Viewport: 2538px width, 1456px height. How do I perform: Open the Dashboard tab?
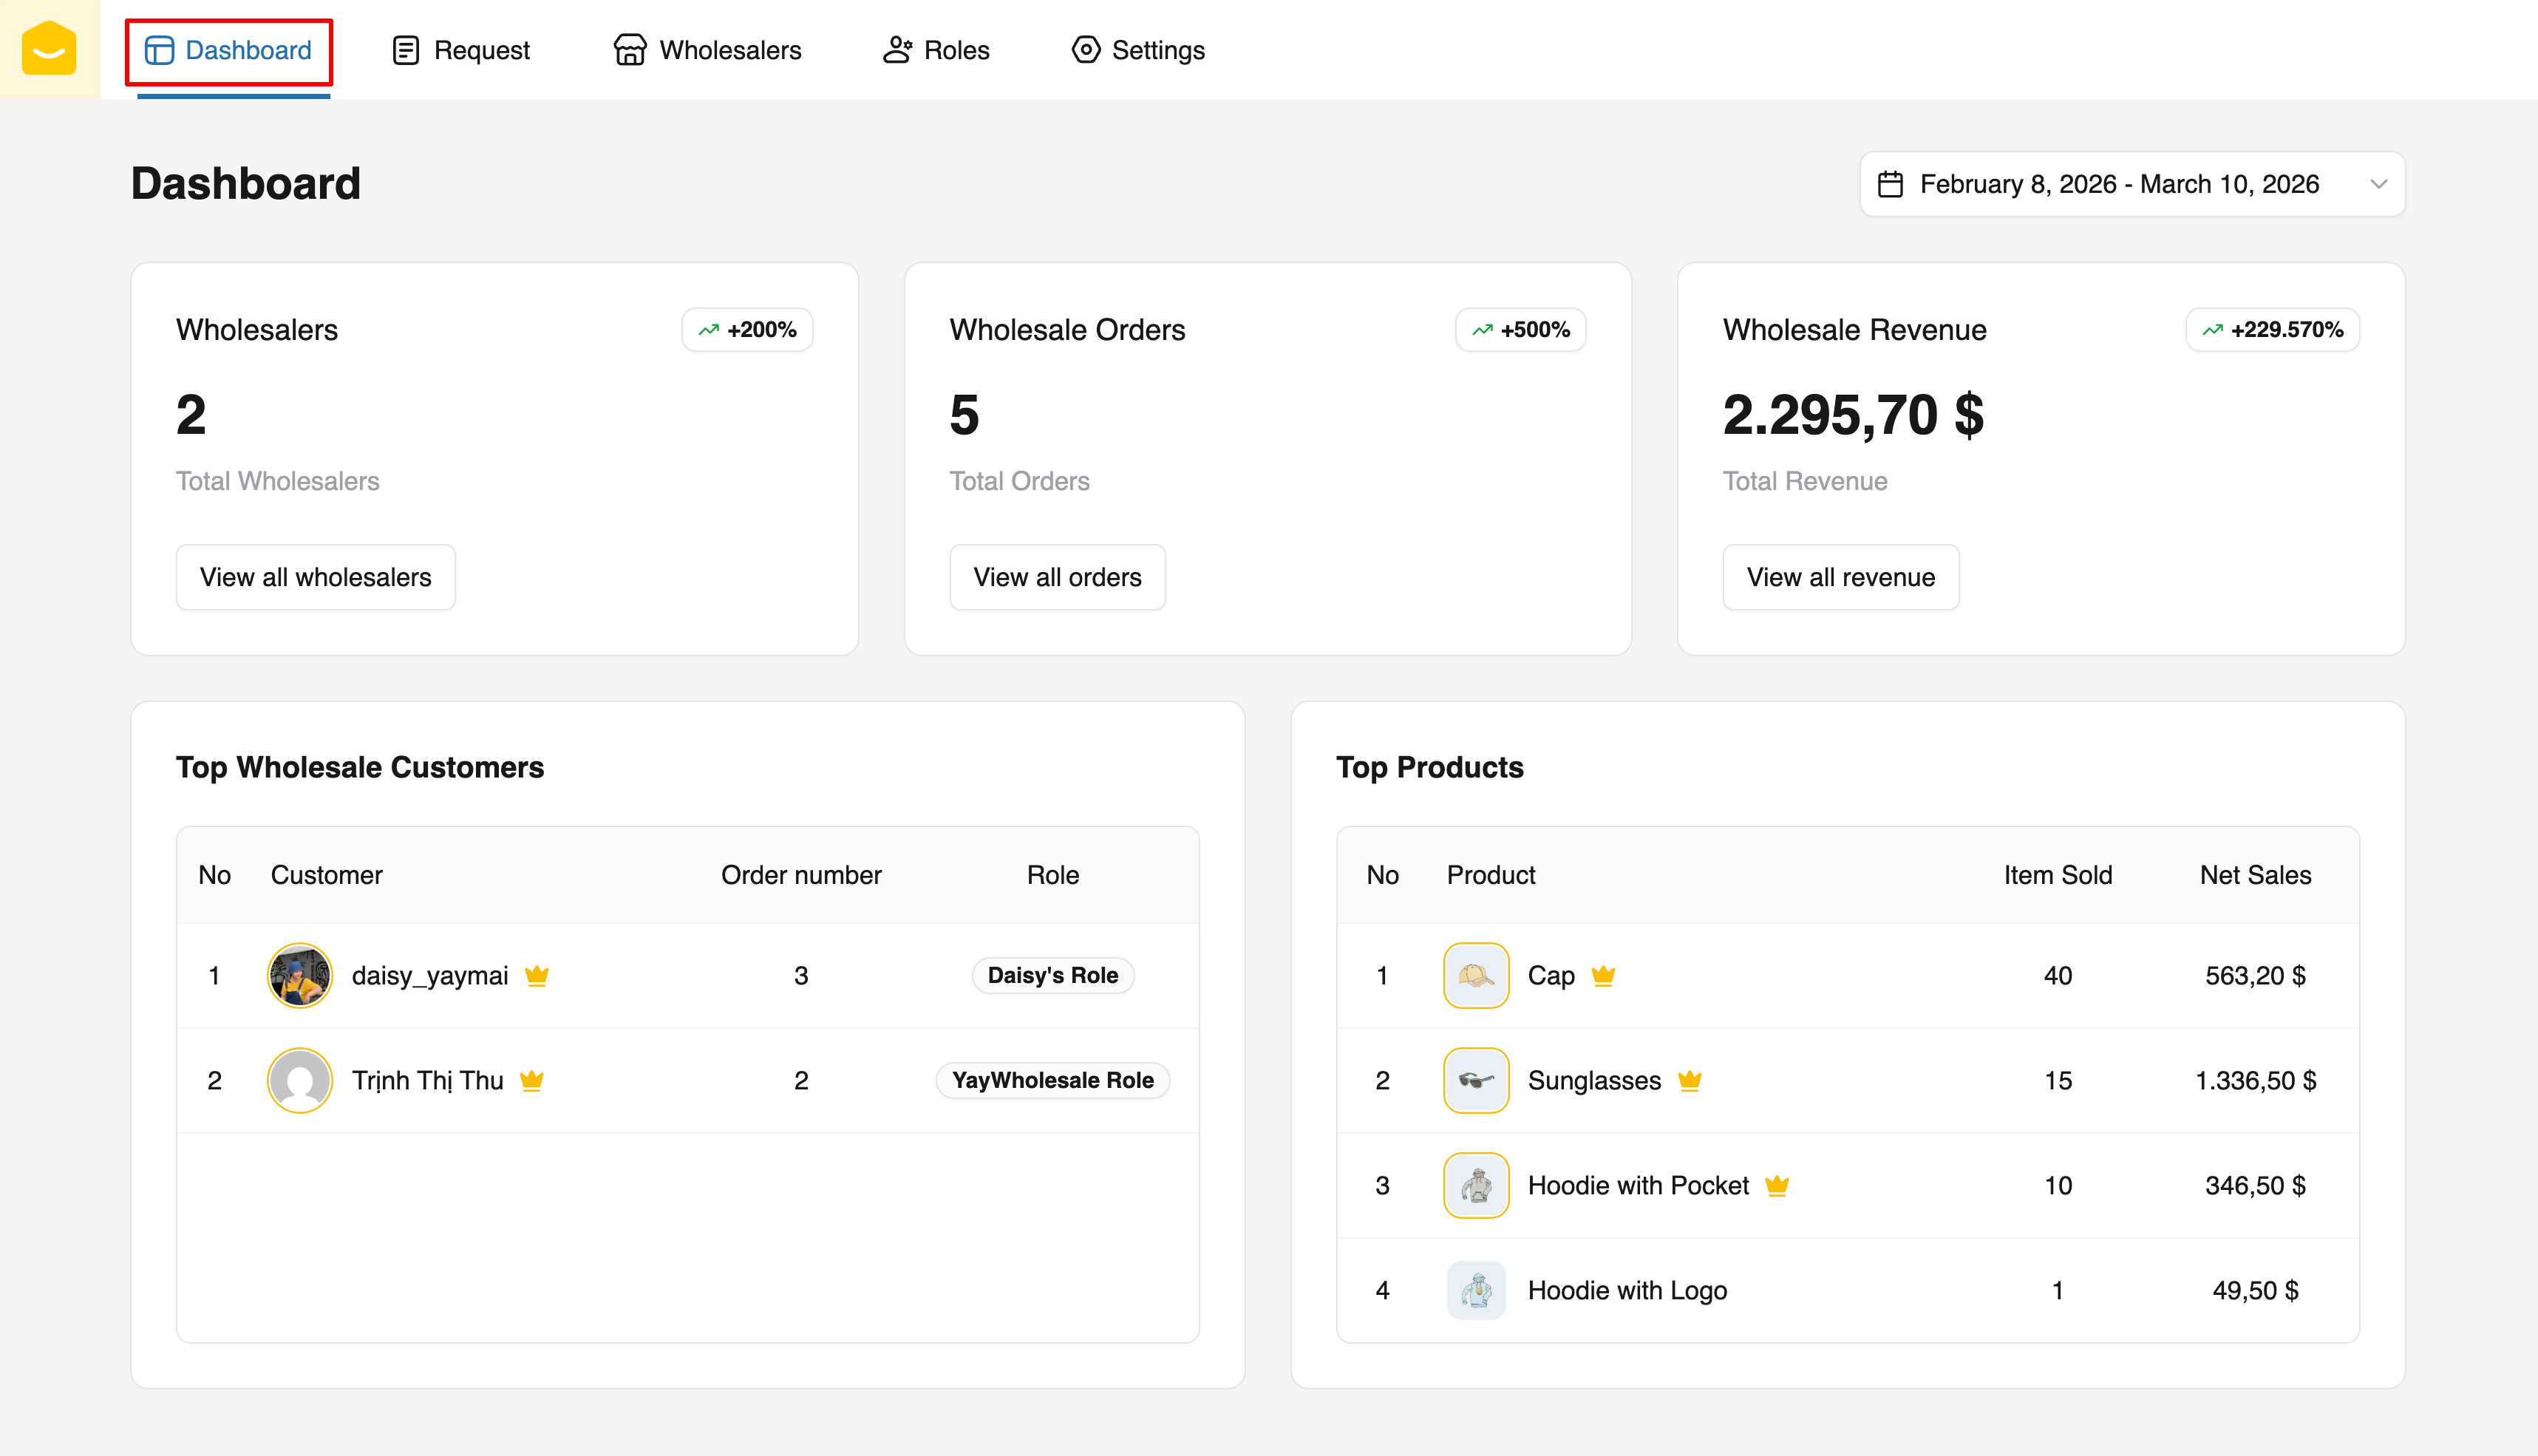coord(229,50)
